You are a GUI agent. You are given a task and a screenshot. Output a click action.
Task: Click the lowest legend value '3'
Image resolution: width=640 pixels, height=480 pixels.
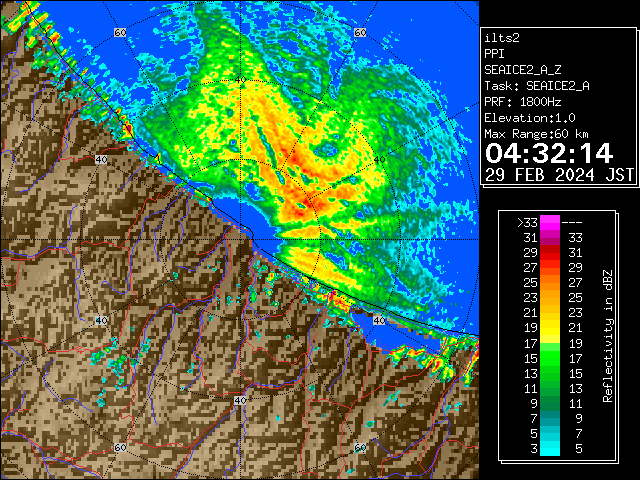coord(534,449)
